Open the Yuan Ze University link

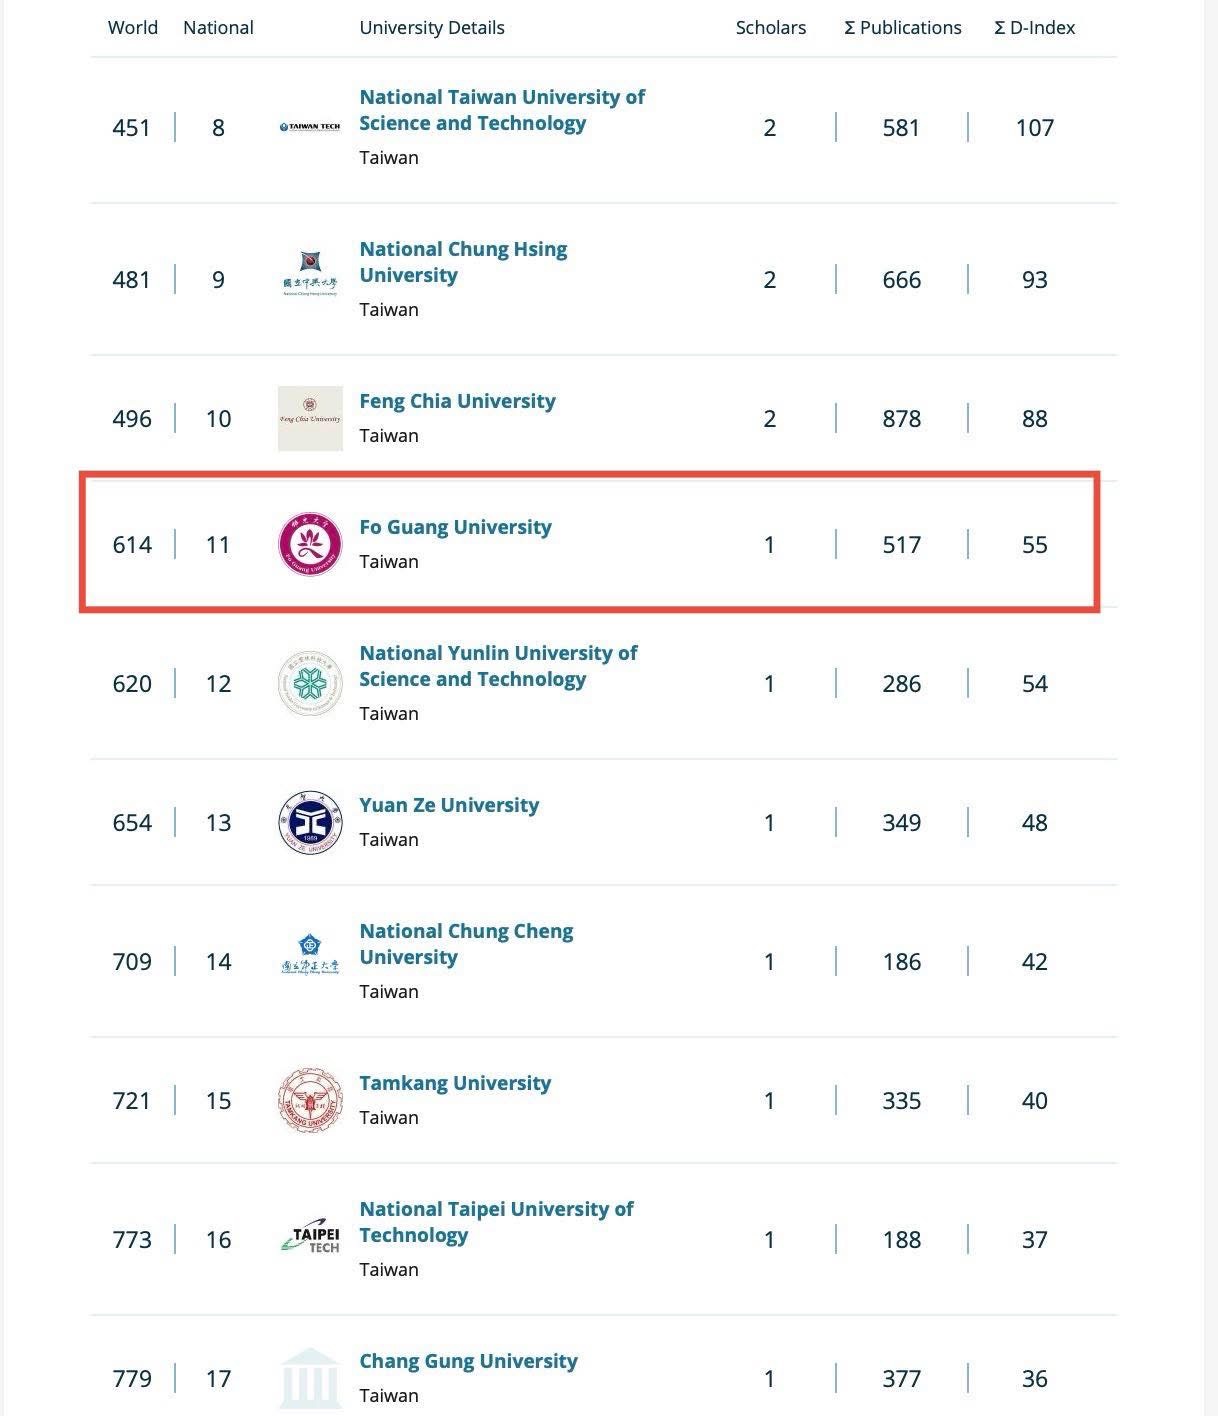coord(449,805)
